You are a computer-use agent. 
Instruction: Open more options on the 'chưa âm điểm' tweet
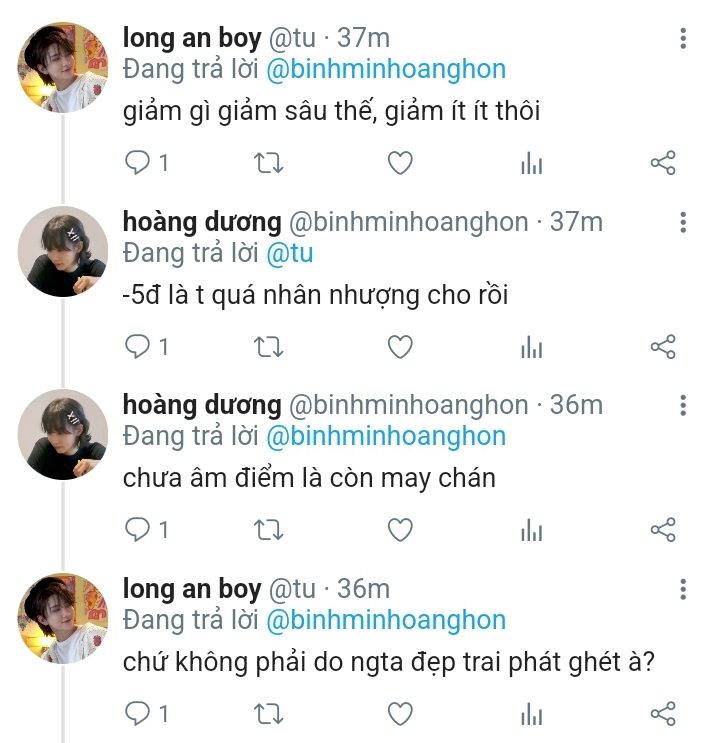click(683, 405)
